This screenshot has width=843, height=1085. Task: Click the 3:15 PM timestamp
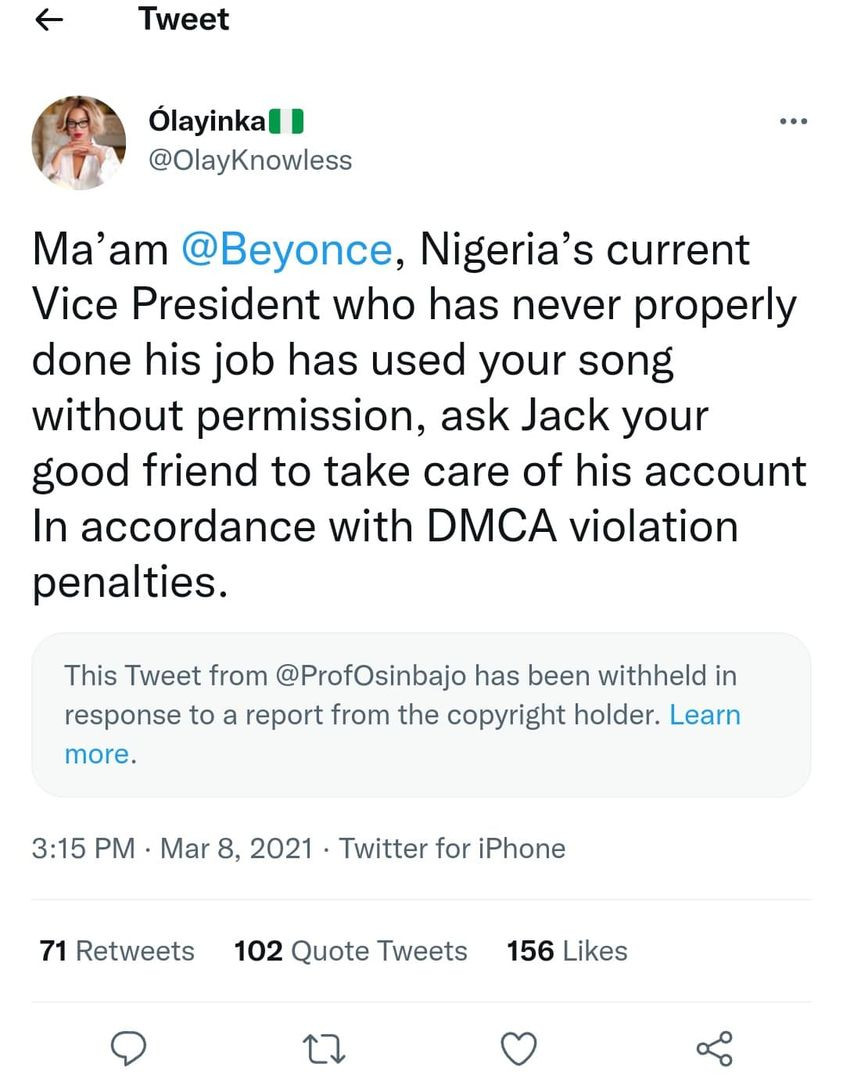click(x=83, y=849)
